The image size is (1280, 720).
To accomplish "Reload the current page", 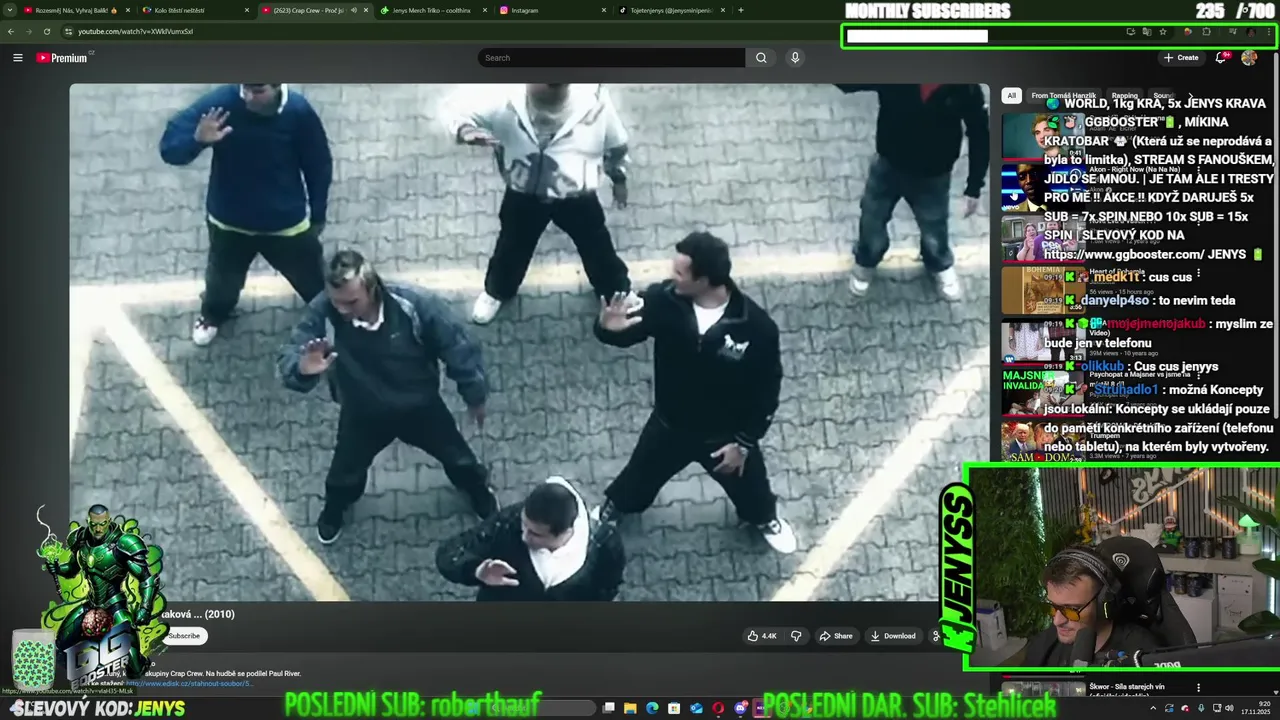I will pyautogui.click(x=46, y=31).
